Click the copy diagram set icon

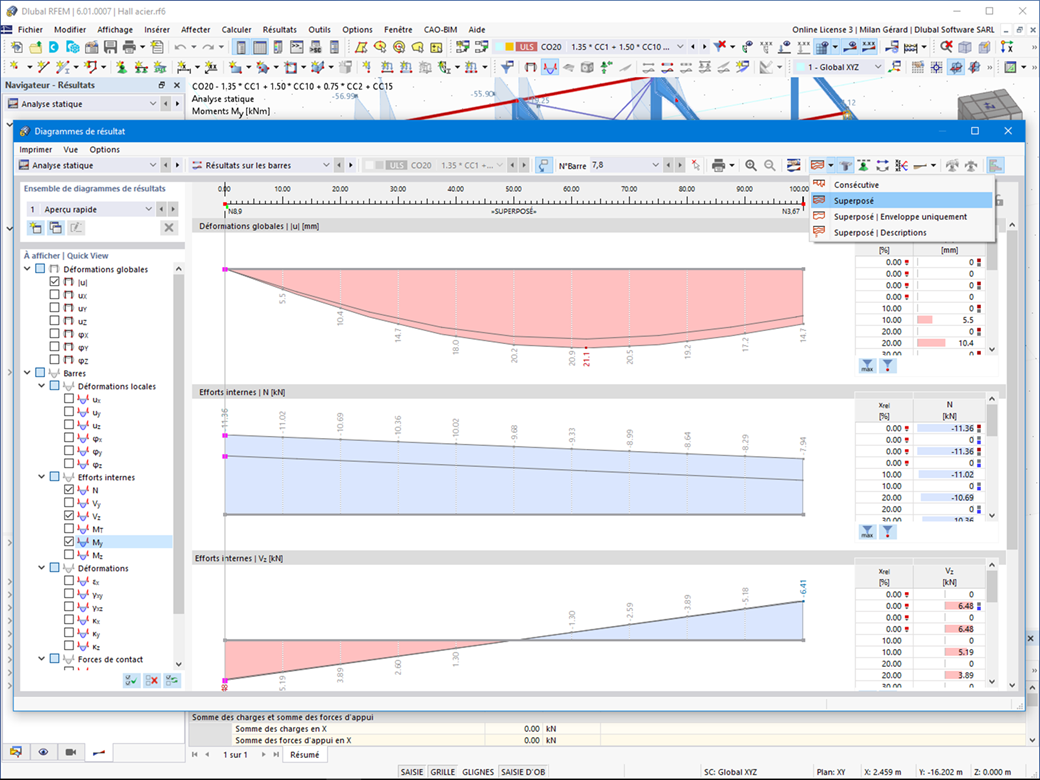(x=56, y=228)
